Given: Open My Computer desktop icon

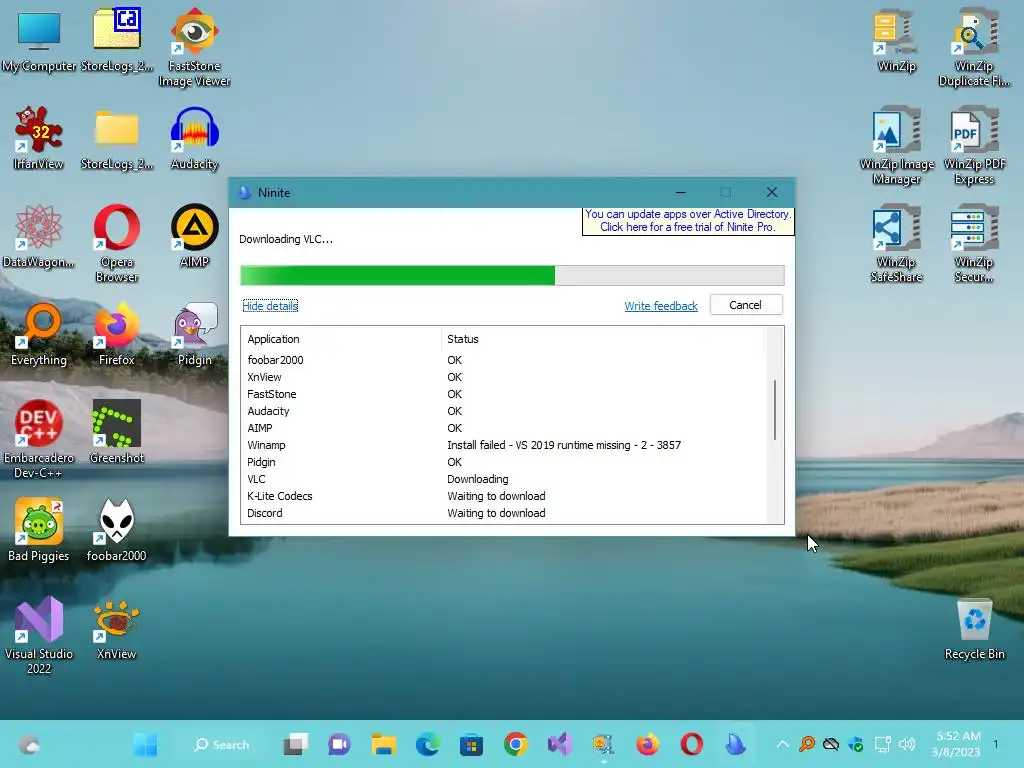Looking at the screenshot, I should coord(39,40).
